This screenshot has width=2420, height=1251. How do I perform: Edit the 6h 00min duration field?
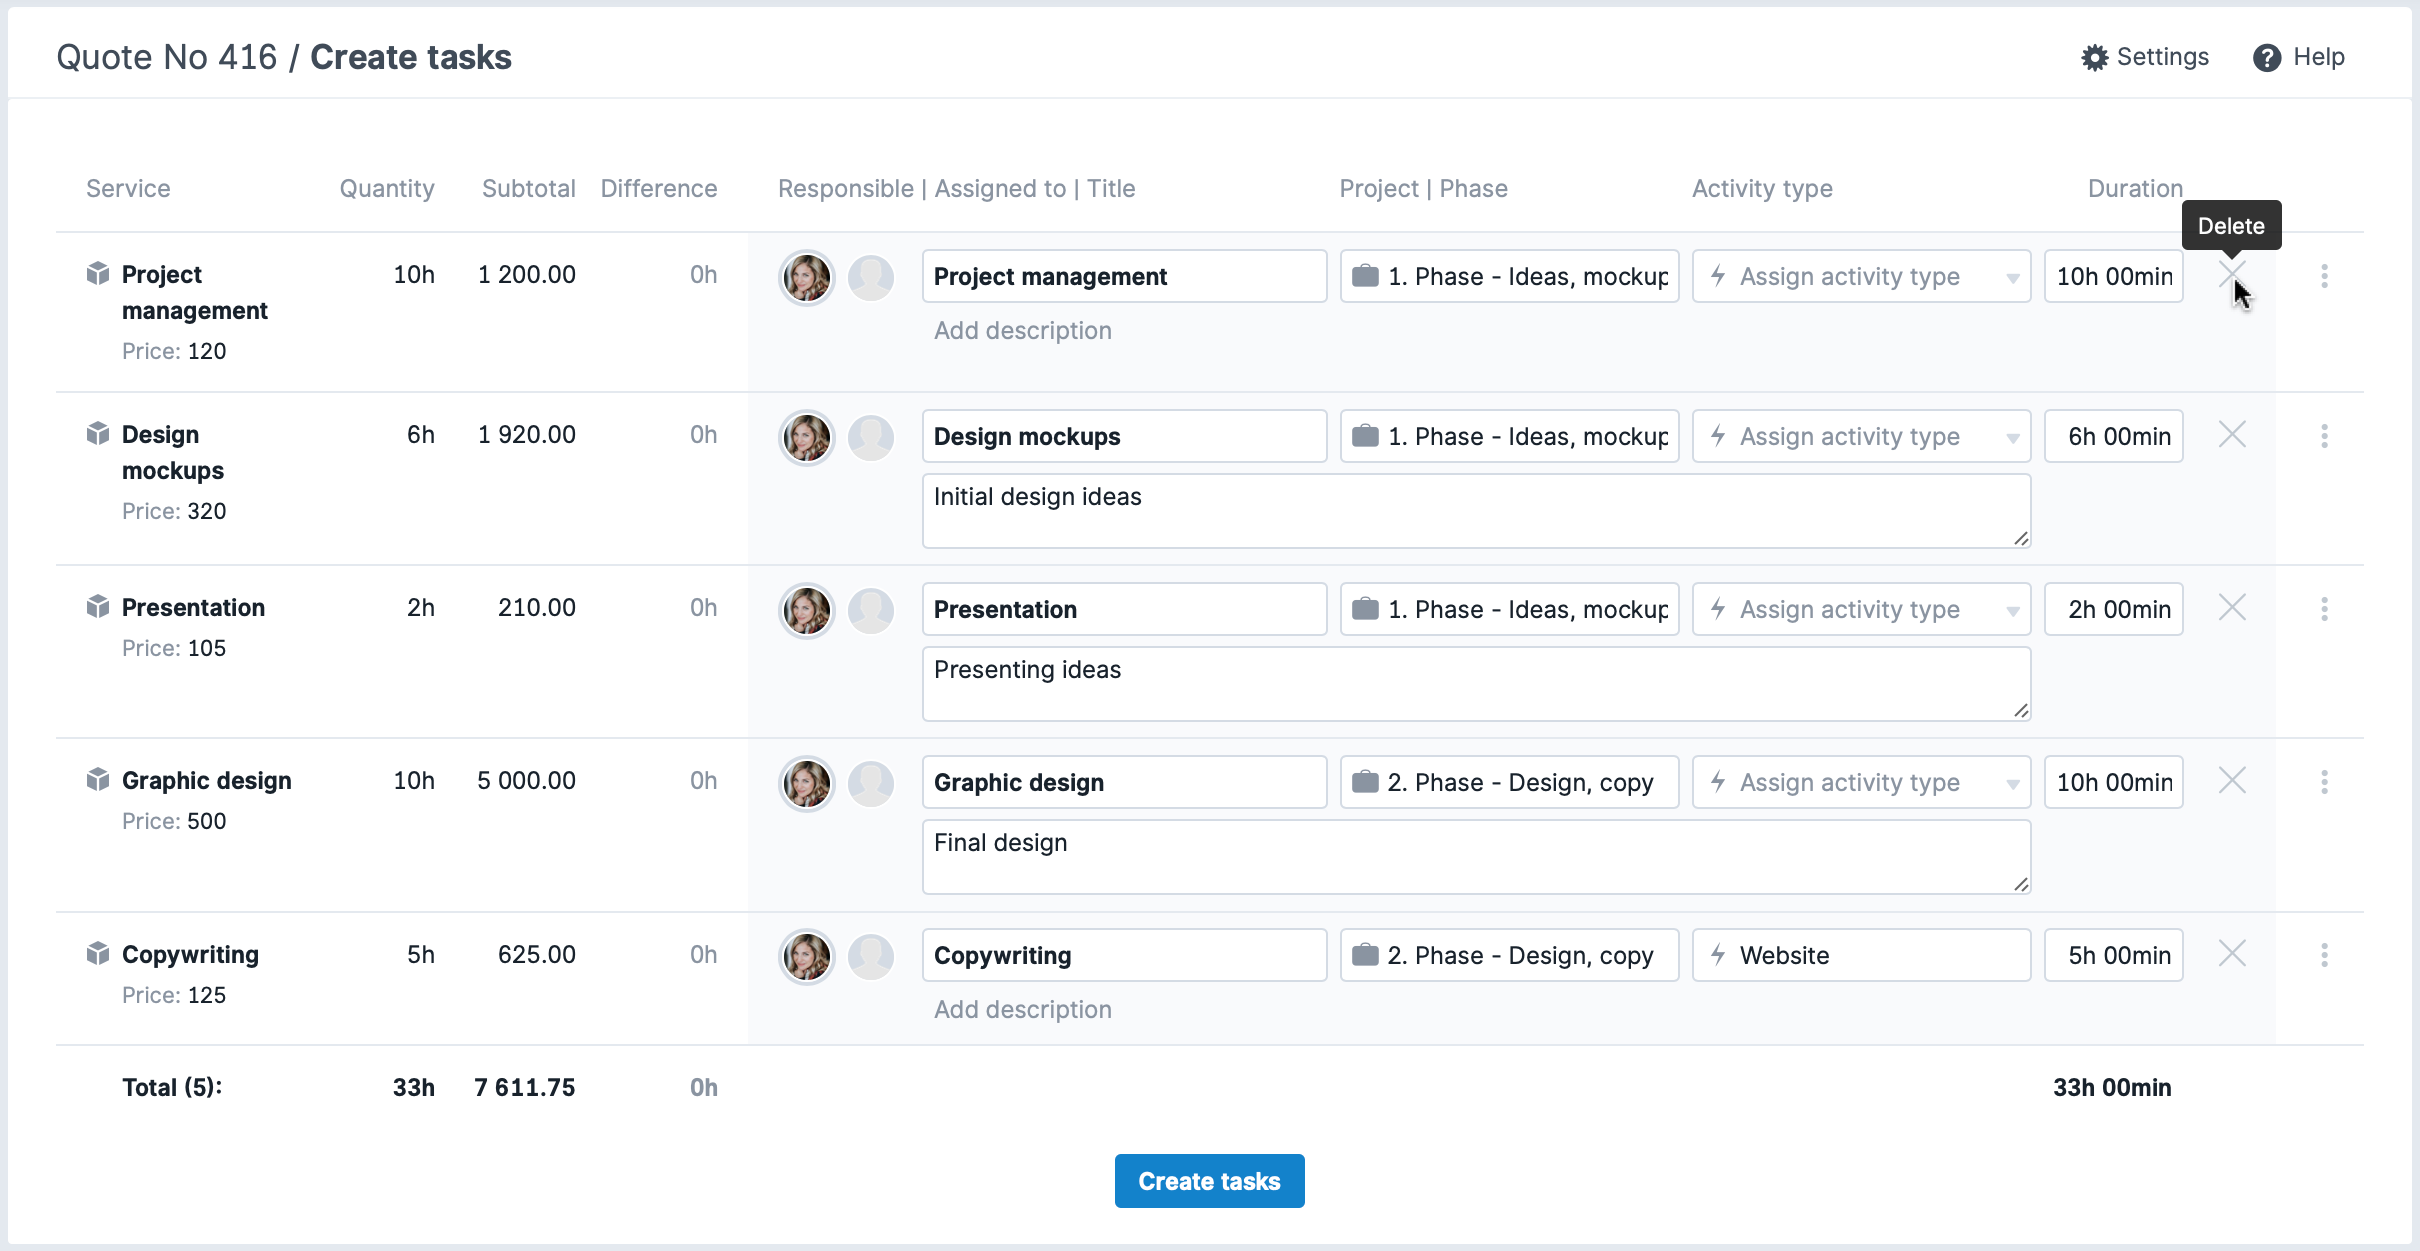coord(2114,436)
